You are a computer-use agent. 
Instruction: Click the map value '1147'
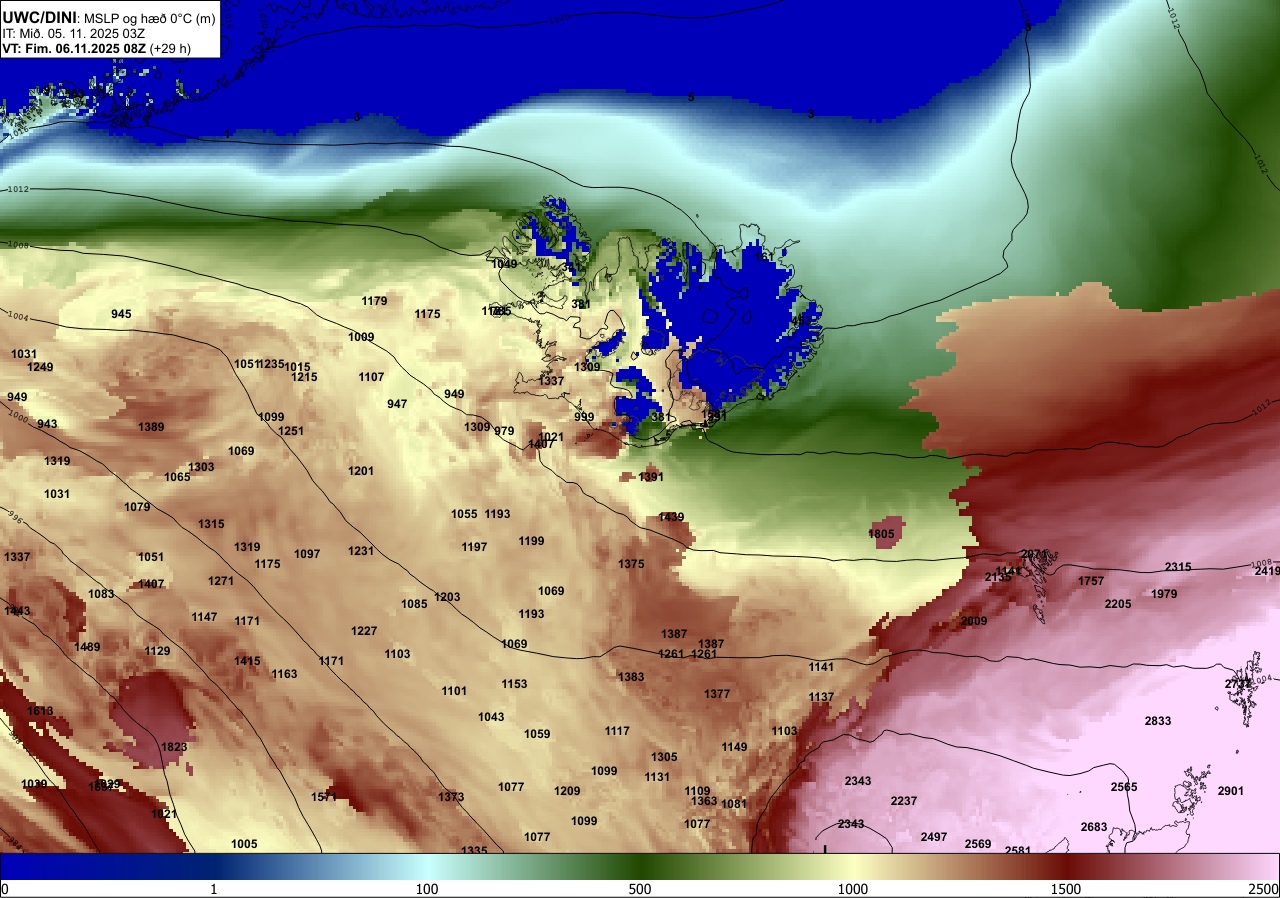tap(204, 617)
